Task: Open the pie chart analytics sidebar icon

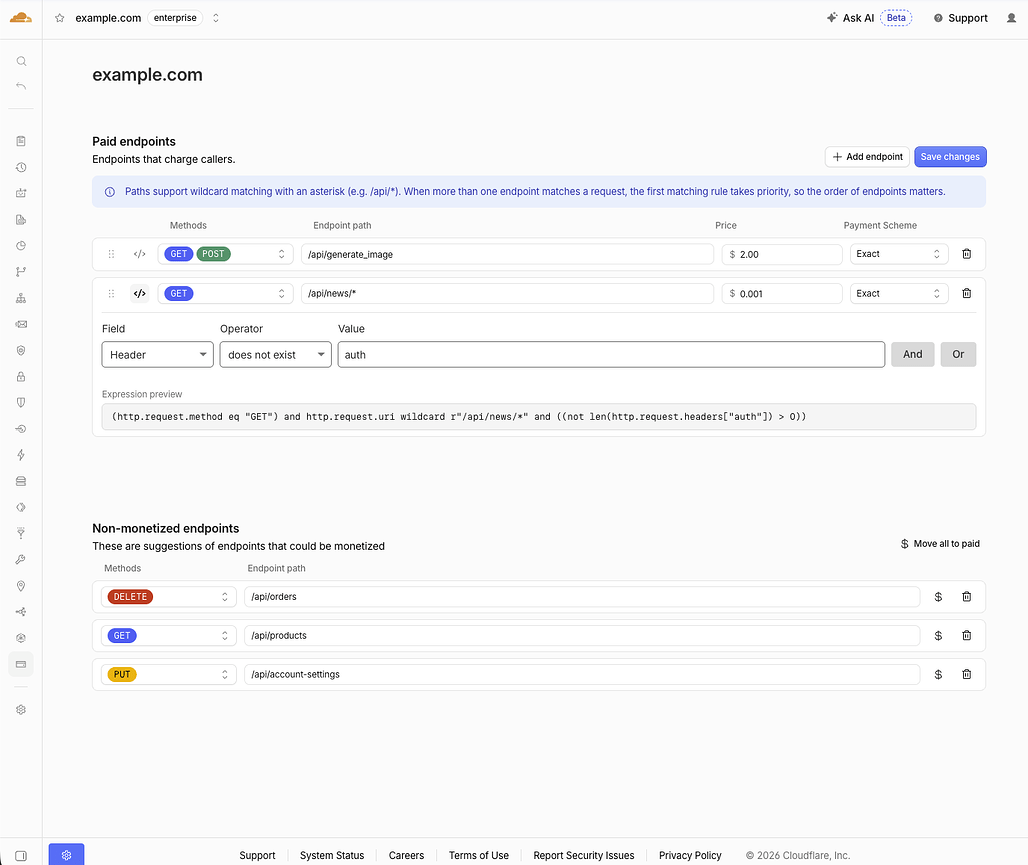Action: point(21,246)
